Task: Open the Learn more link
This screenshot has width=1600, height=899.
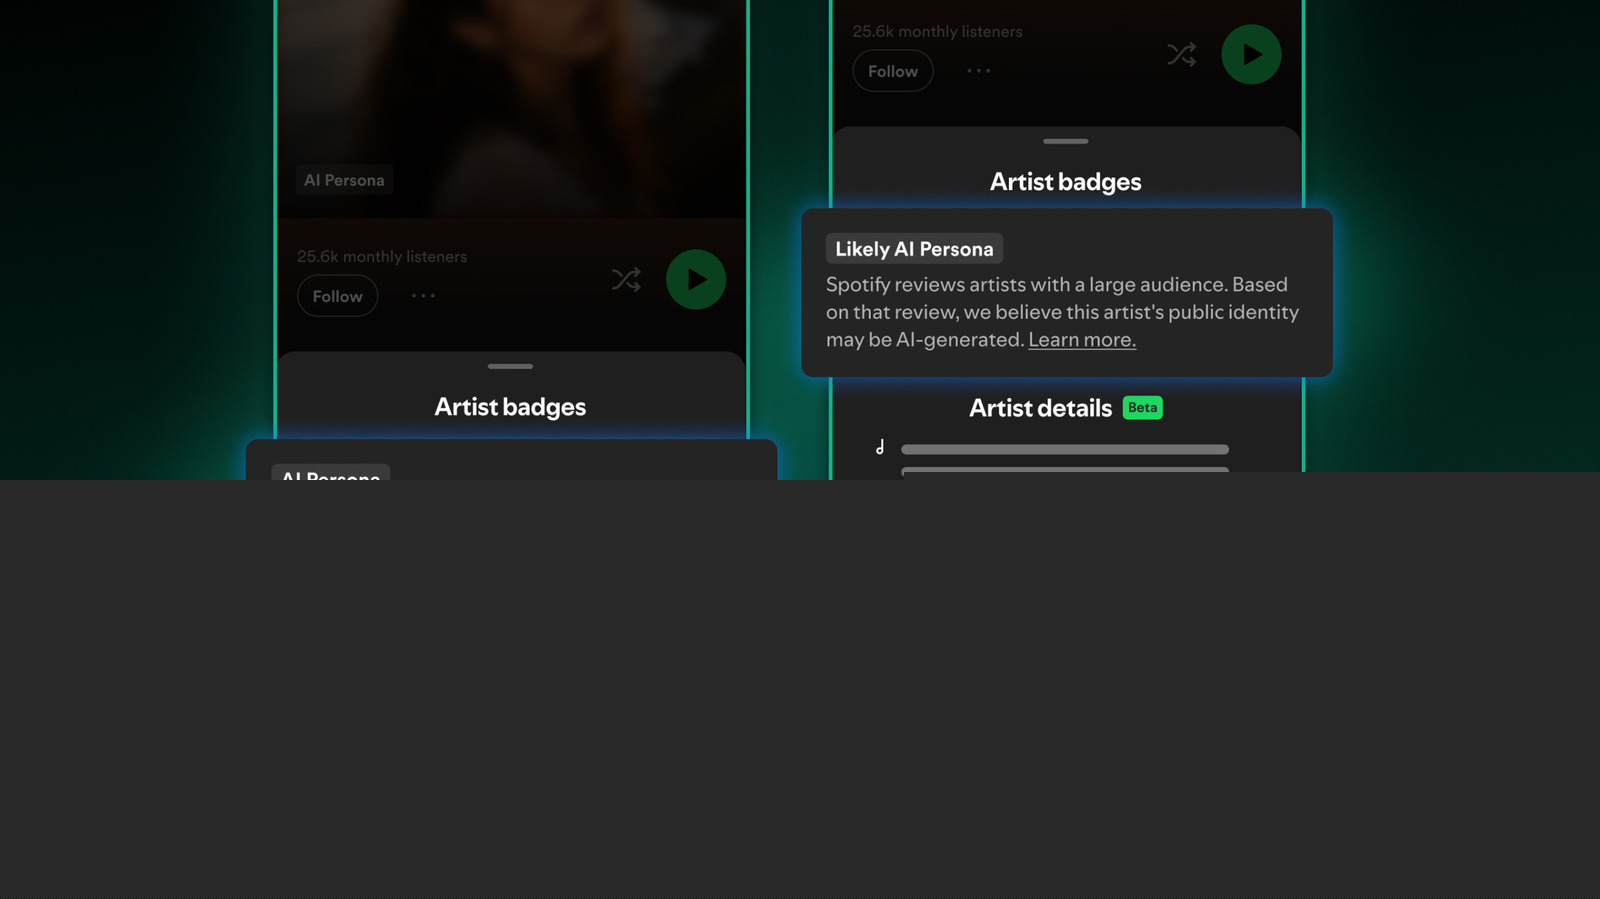Action: pyautogui.click(x=1082, y=340)
